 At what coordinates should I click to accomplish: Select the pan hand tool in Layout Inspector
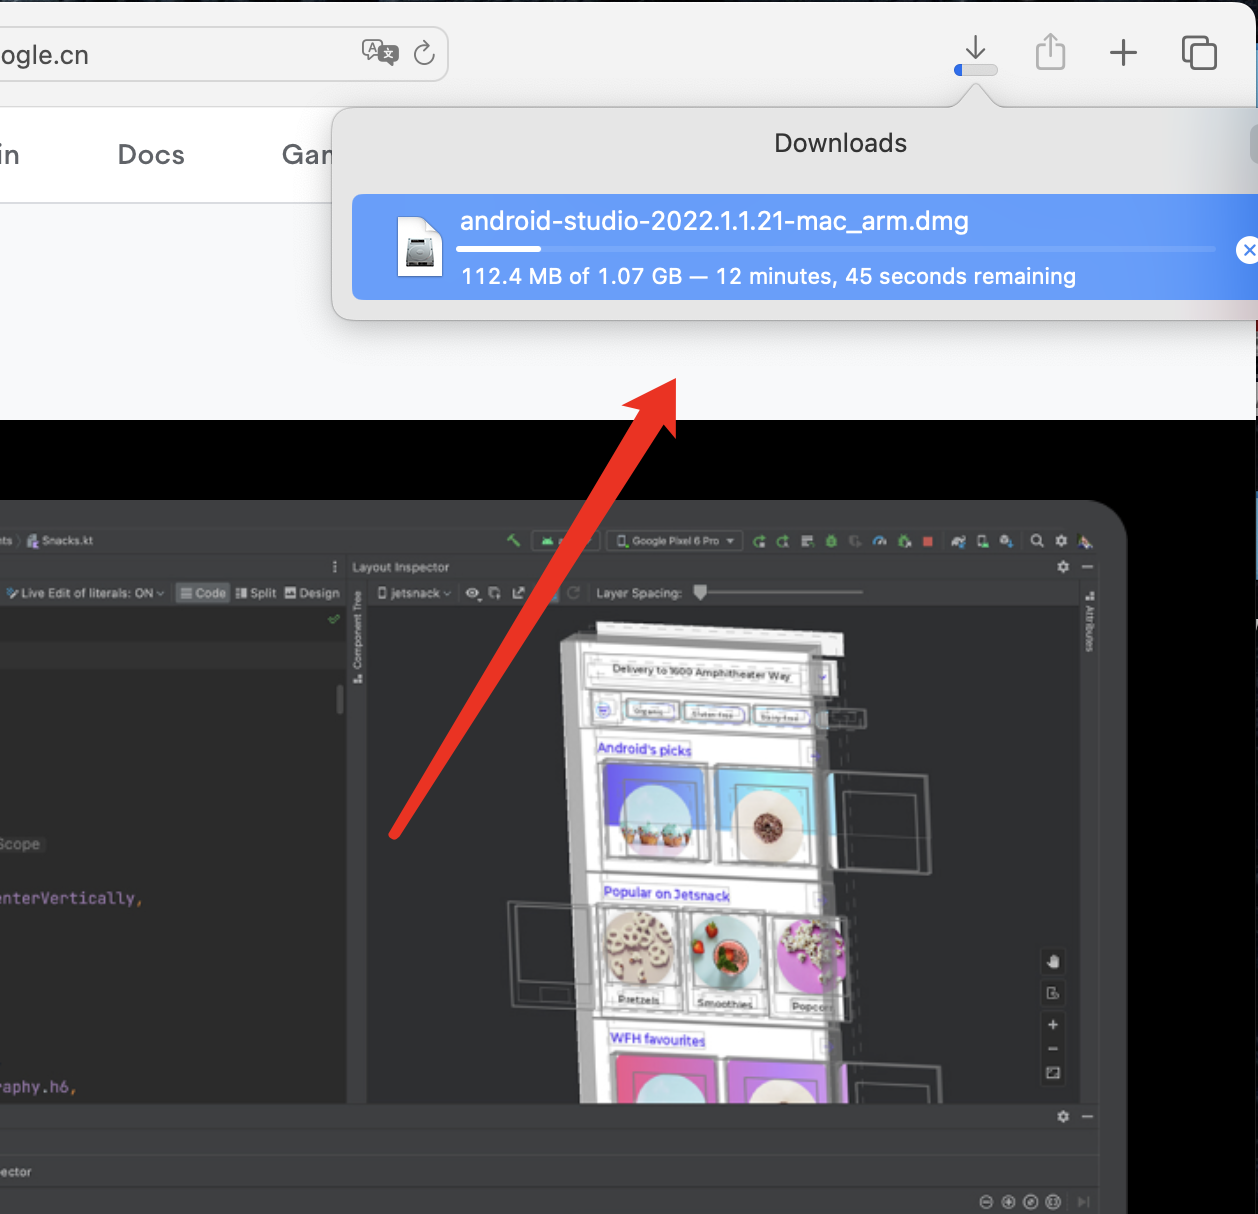[x=1053, y=962]
